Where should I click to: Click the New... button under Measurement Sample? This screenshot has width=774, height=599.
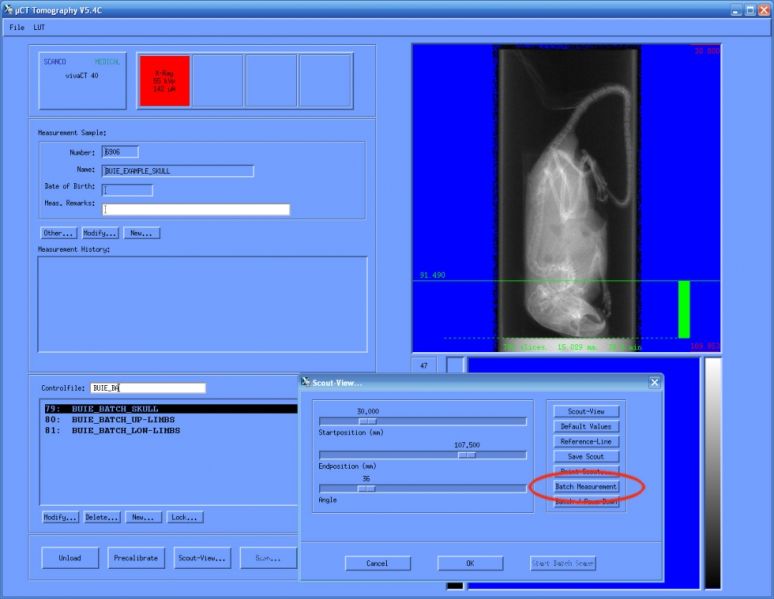click(x=142, y=233)
